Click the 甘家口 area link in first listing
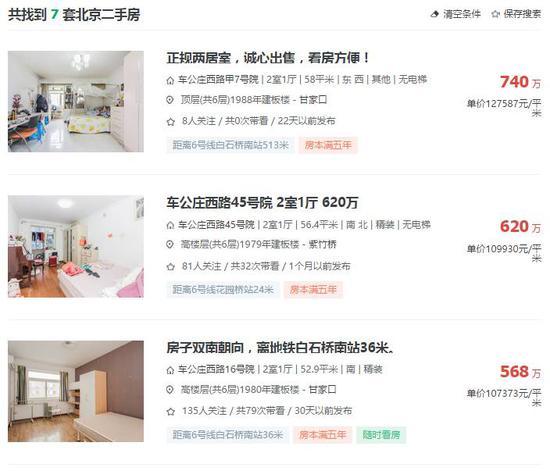Screen dimensions: 550x471 [x=313, y=100]
